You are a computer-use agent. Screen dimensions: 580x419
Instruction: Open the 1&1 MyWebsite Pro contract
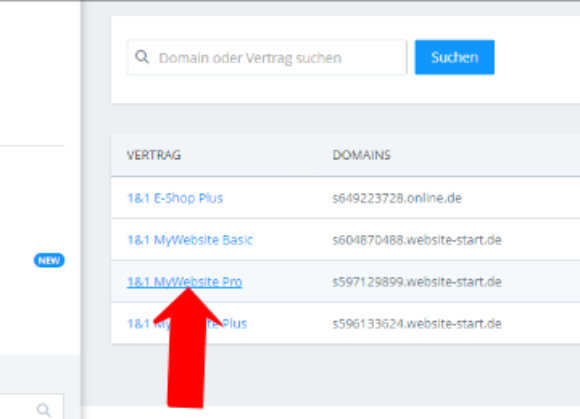[185, 282]
